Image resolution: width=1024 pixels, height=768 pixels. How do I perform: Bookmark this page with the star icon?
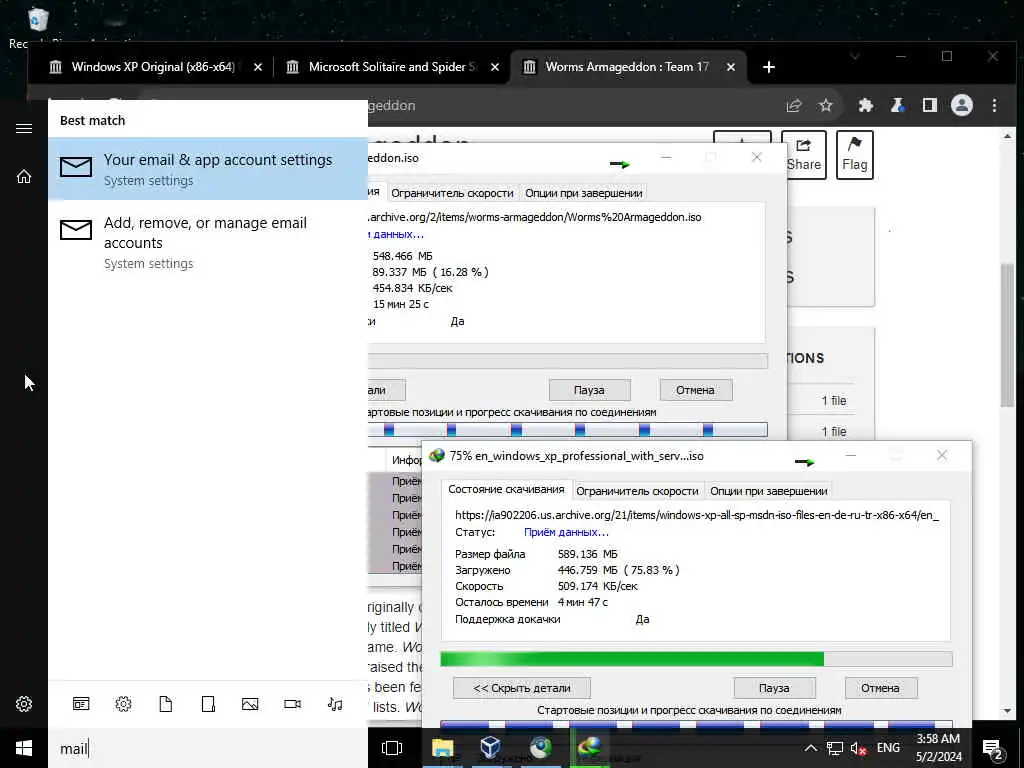[826, 106]
